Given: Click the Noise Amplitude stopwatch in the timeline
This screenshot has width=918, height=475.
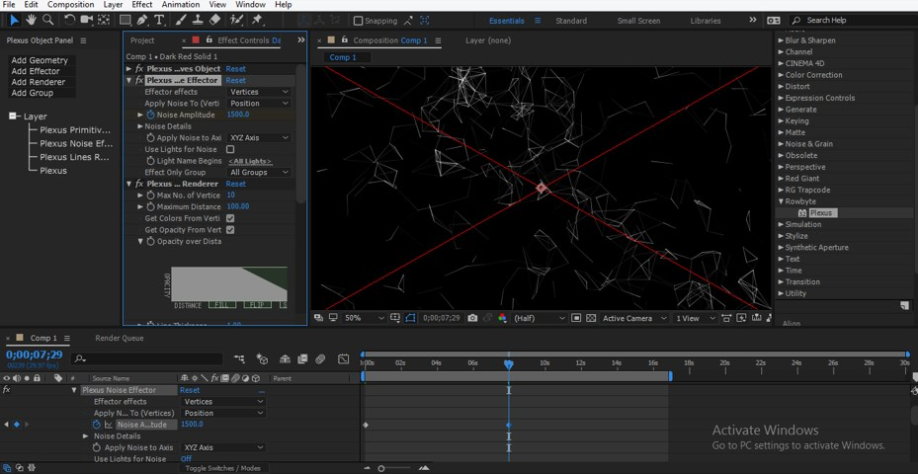Looking at the screenshot, I should point(98,424).
